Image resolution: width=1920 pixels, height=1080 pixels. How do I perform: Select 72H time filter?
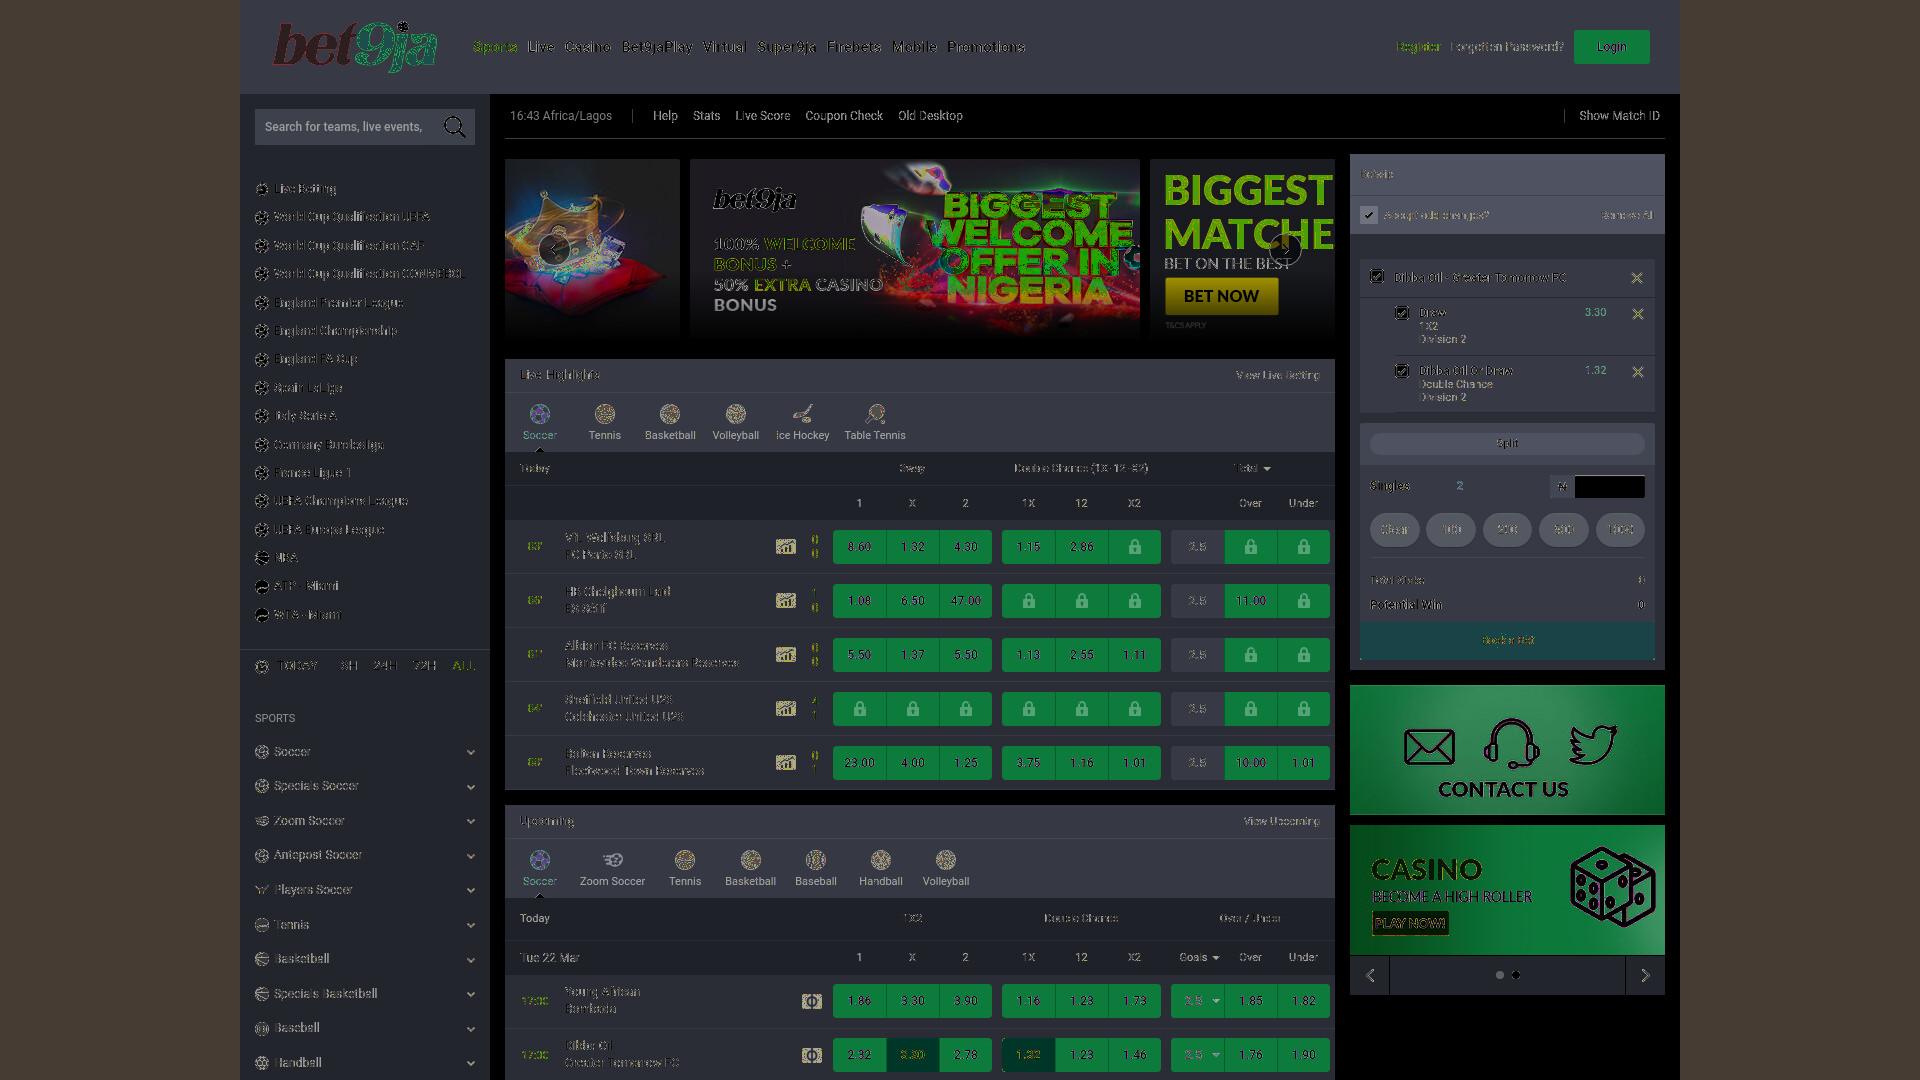425,666
